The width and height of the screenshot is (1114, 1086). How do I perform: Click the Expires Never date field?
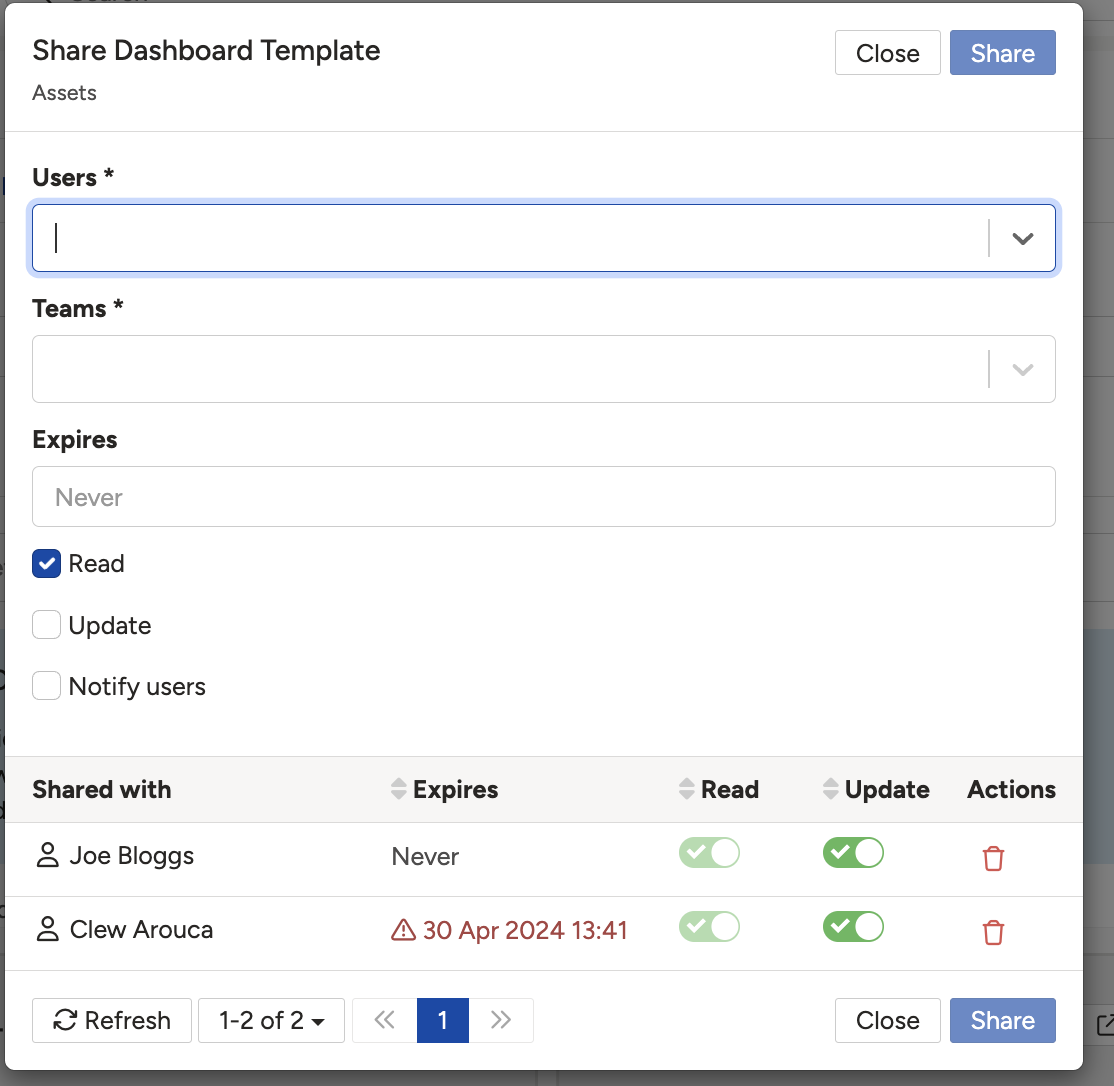544,496
